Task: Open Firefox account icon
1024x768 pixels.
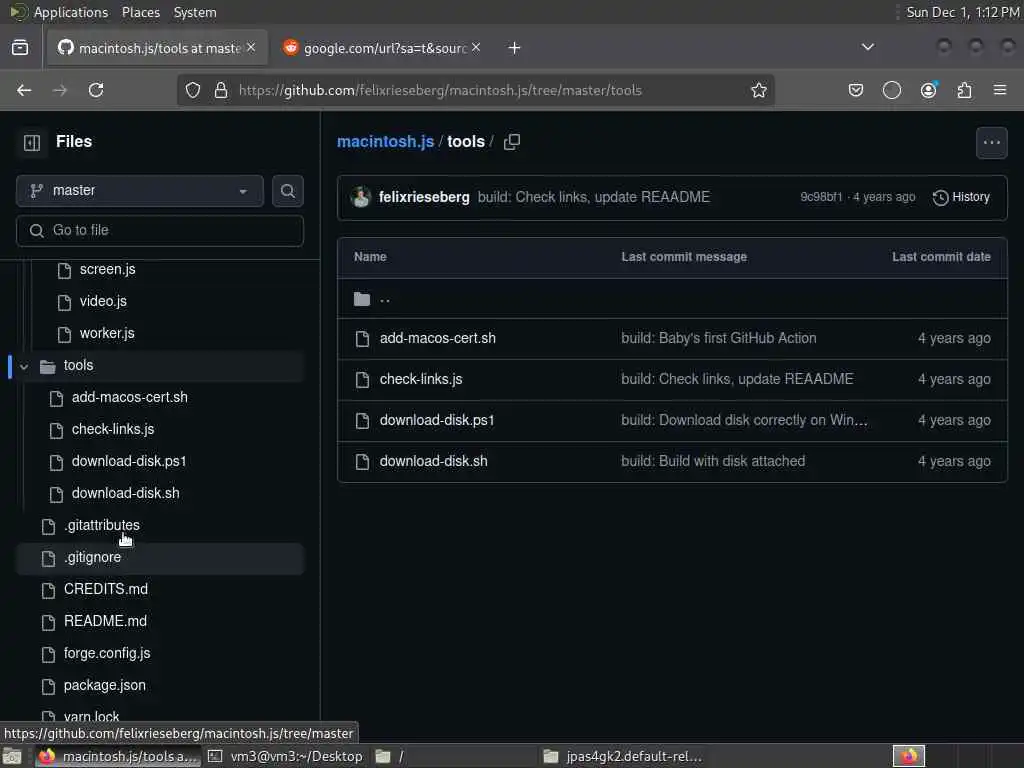Action: 928,90
